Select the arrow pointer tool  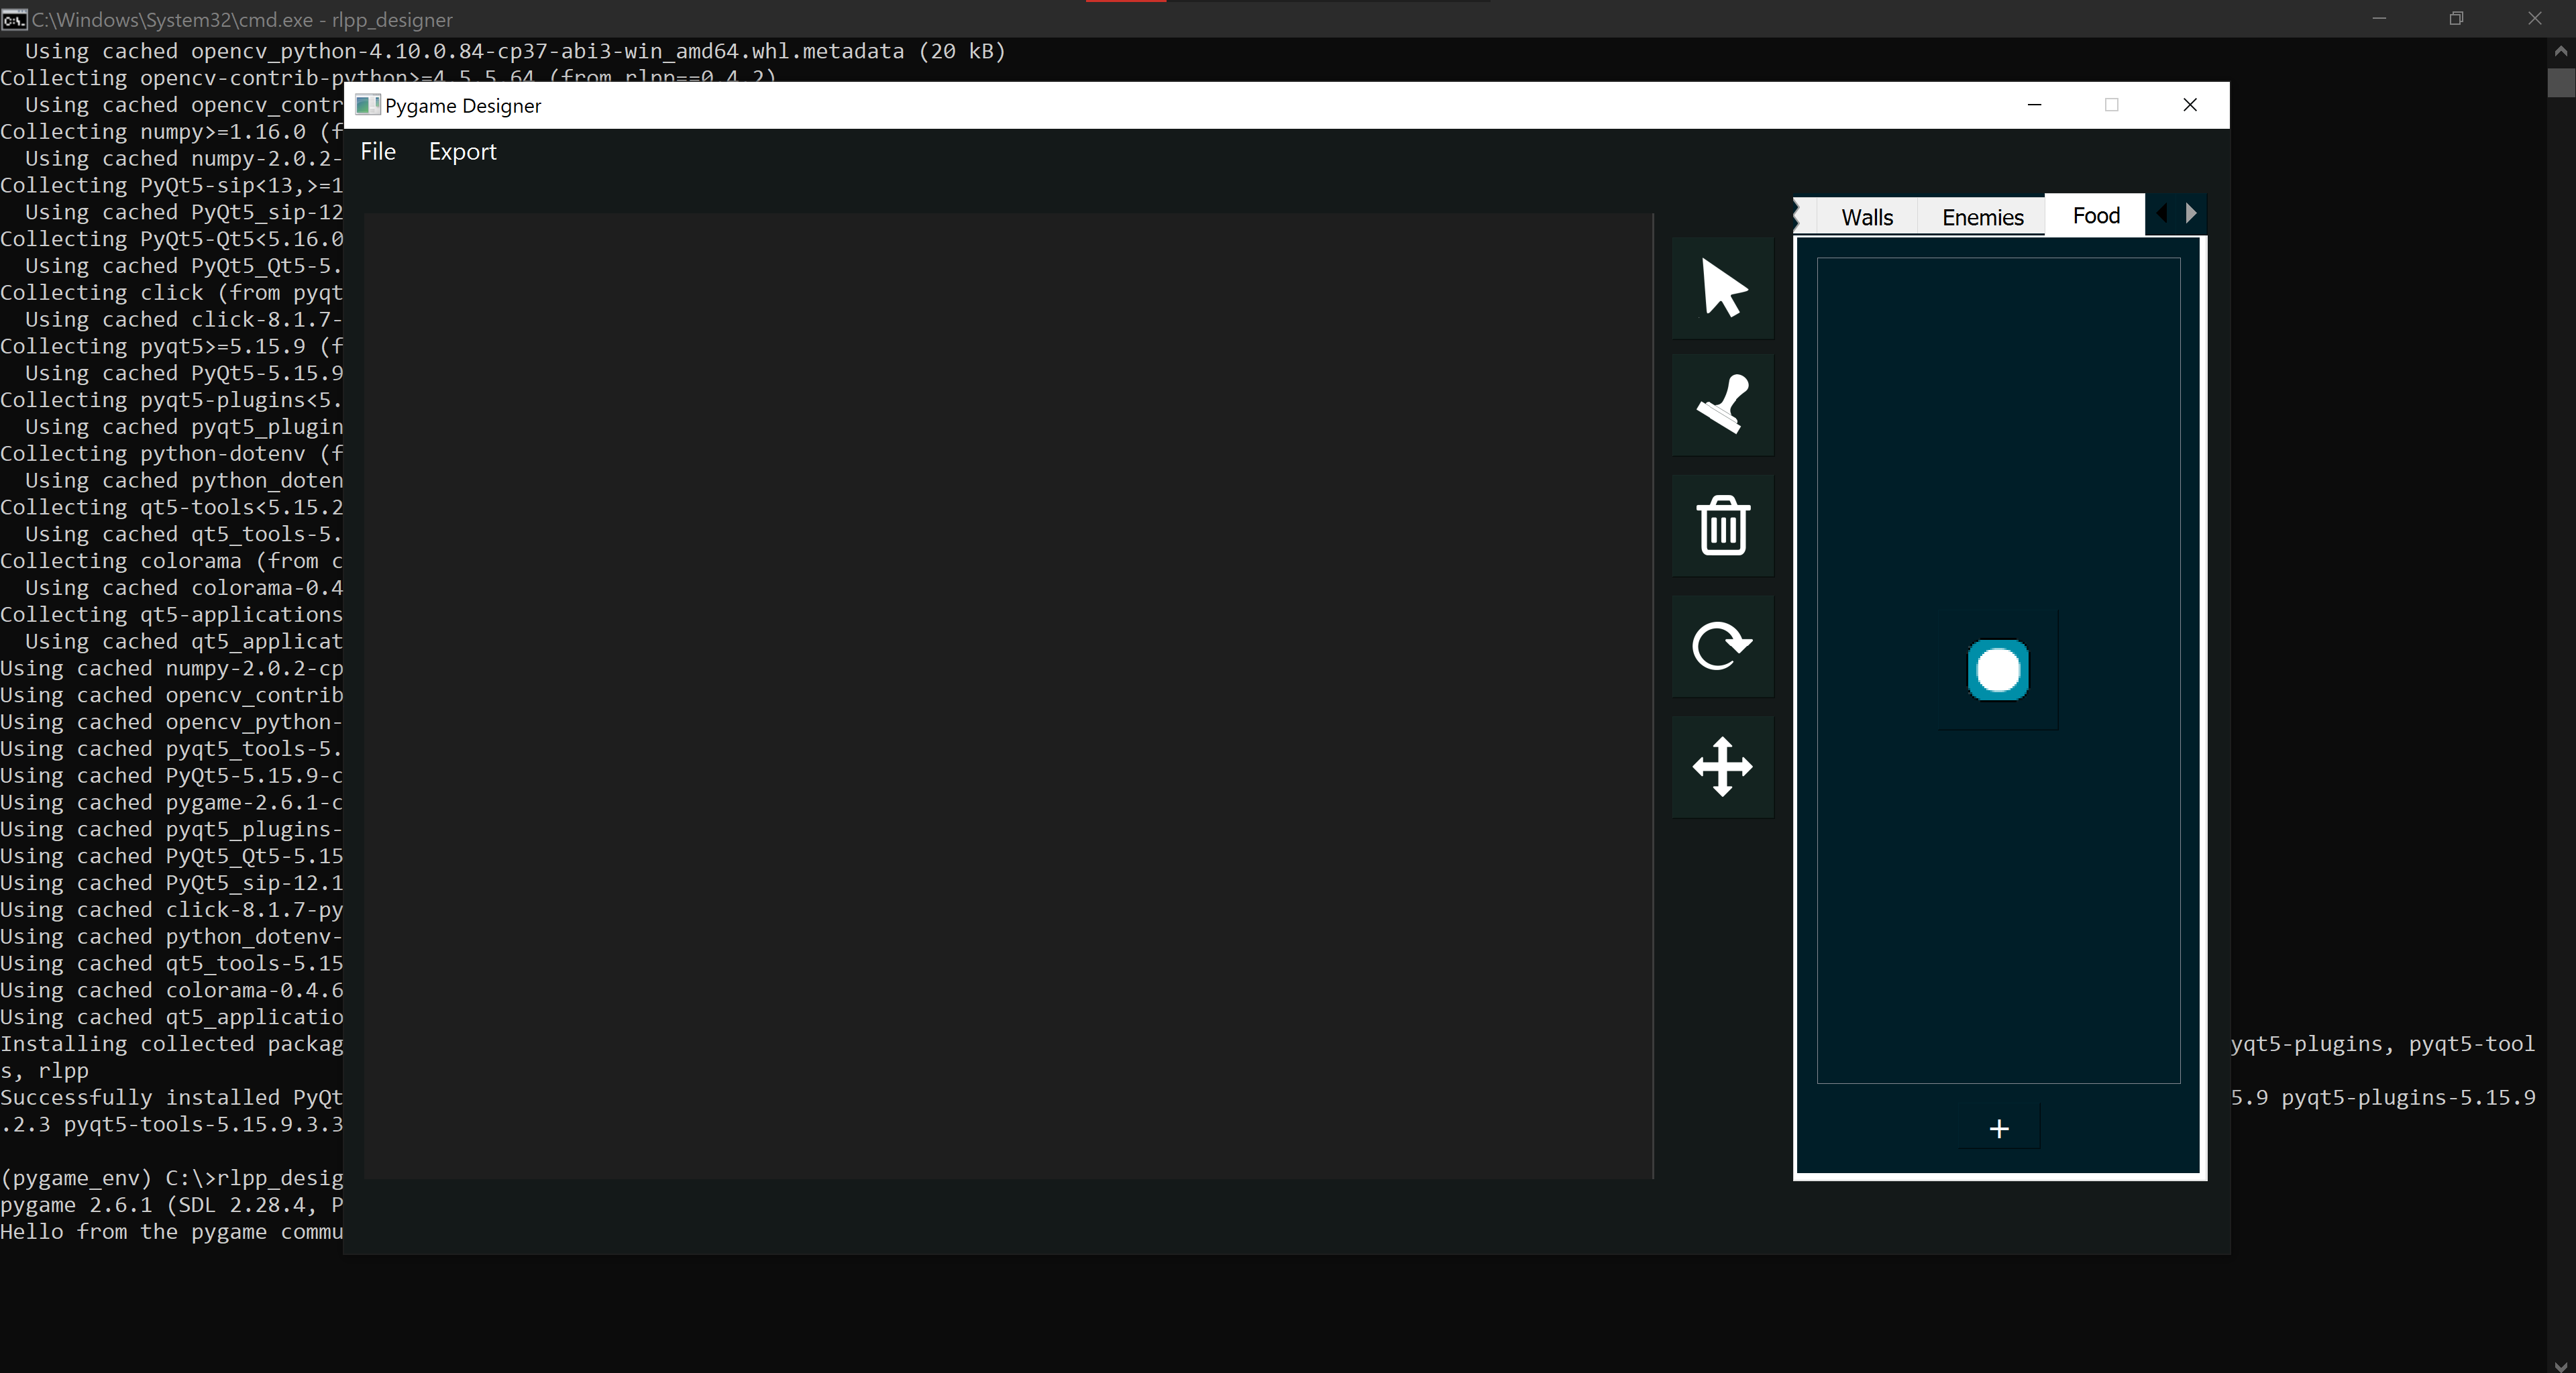pyautogui.click(x=1722, y=288)
